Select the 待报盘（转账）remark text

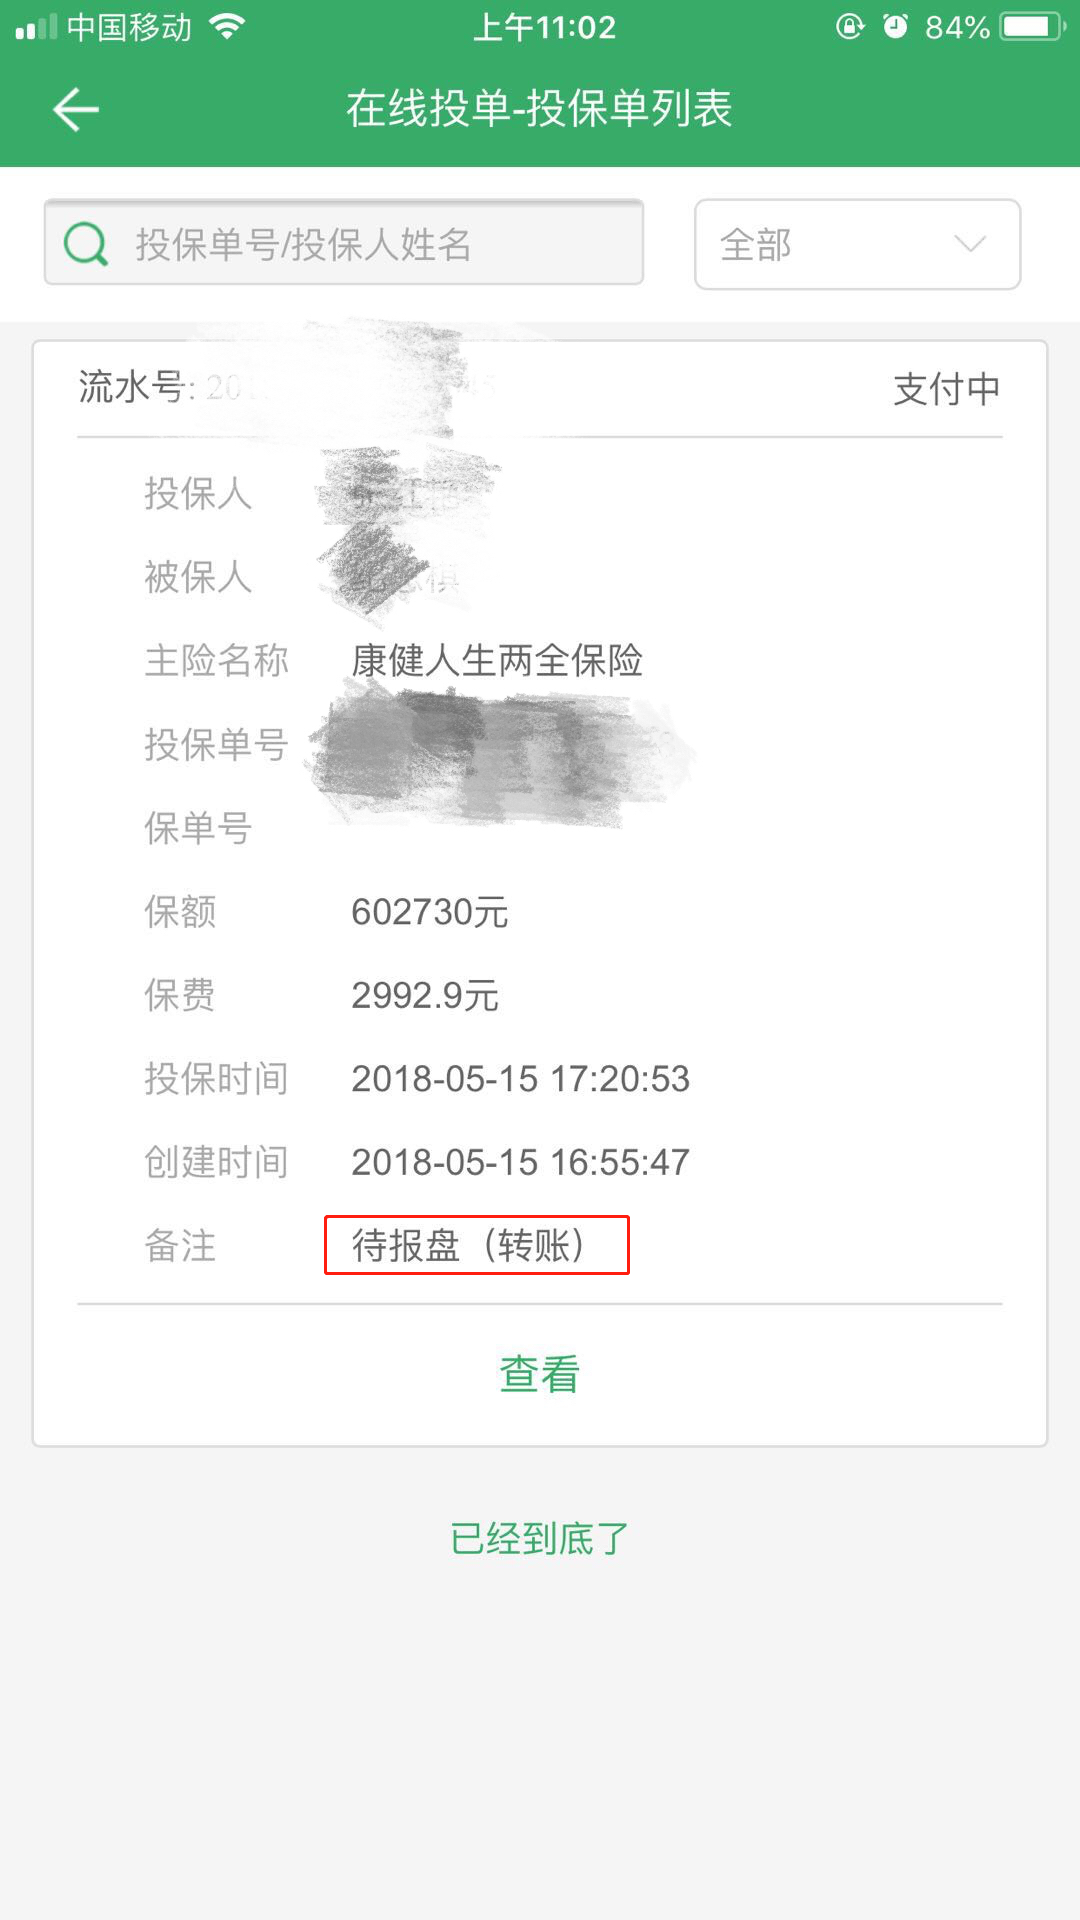(x=468, y=1245)
